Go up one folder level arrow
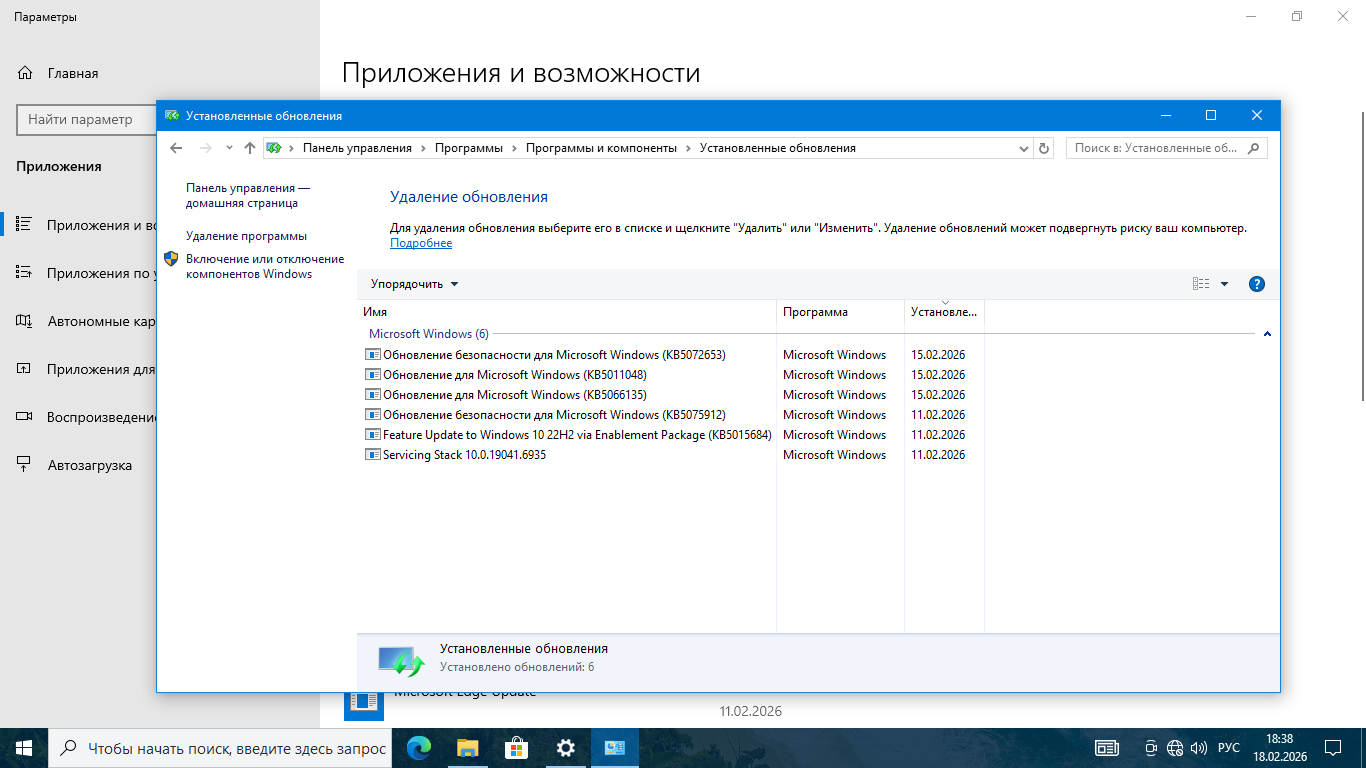This screenshot has height=768, width=1366. (x=250, y=148)
